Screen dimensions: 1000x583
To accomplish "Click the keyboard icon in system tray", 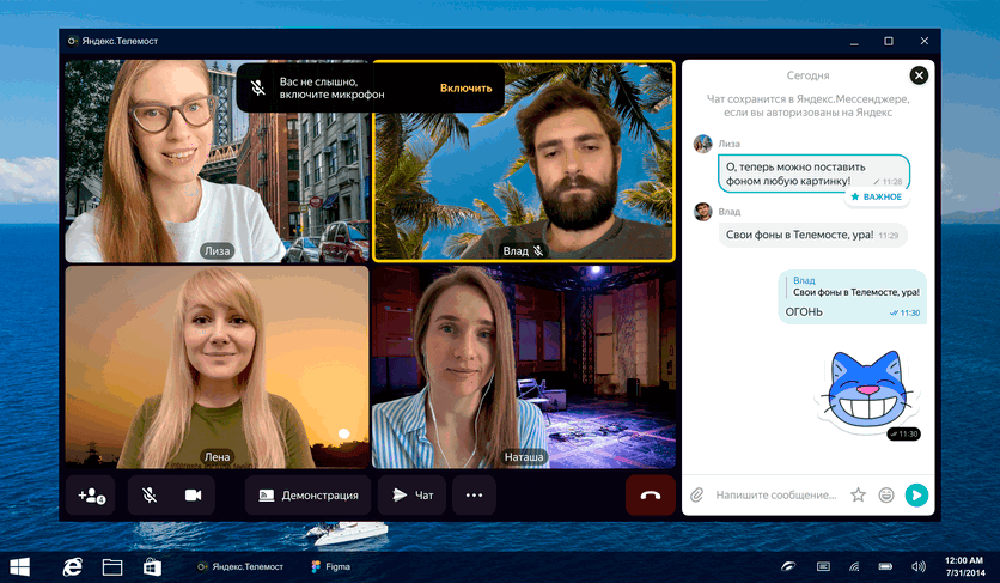I will tap(823, 566).
